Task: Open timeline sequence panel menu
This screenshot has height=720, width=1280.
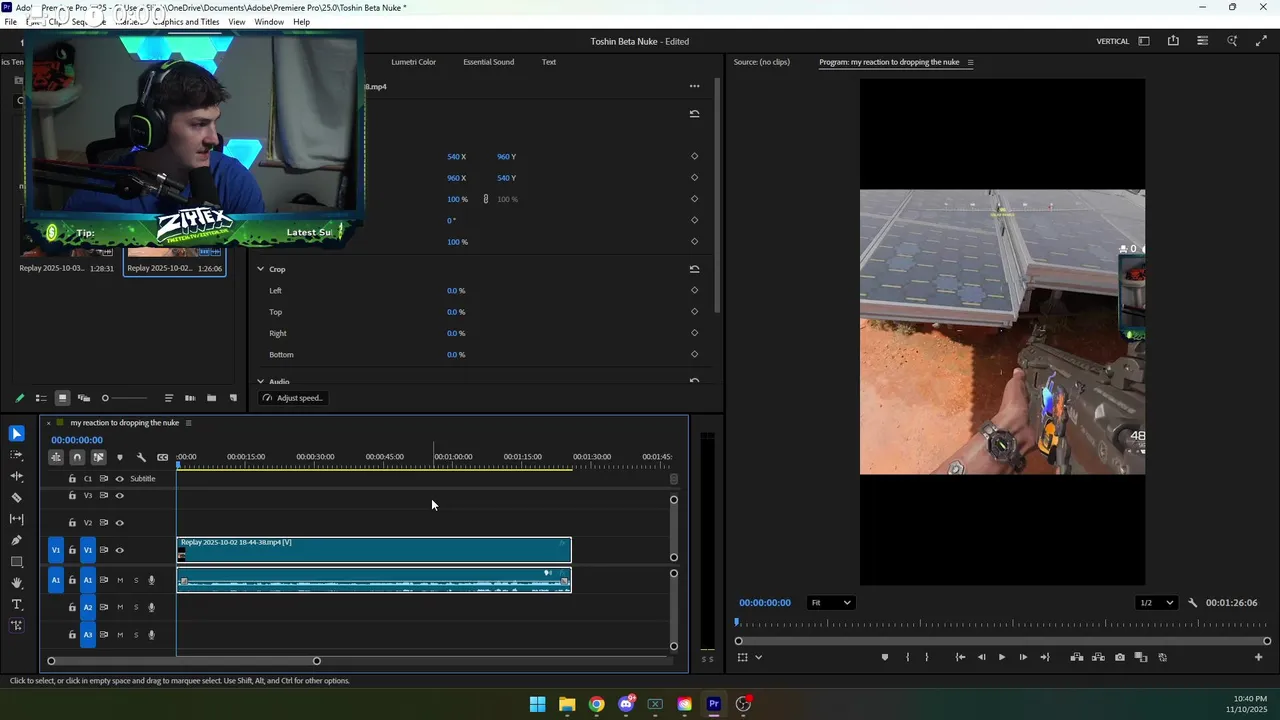Action: (x=188, y=423)
